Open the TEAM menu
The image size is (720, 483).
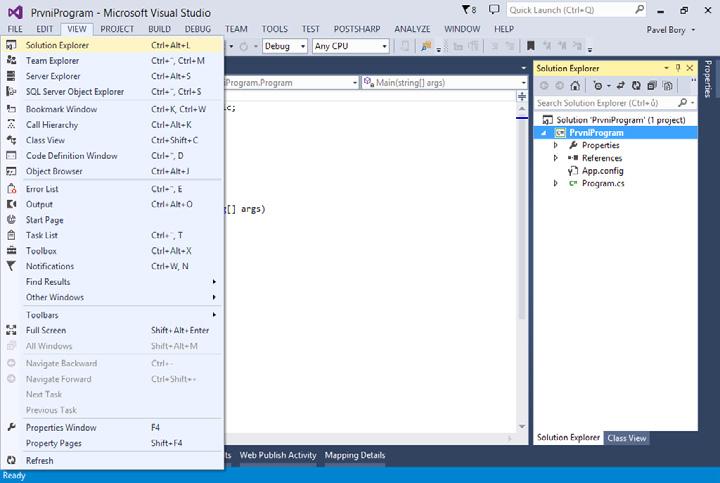click(236, 29)
